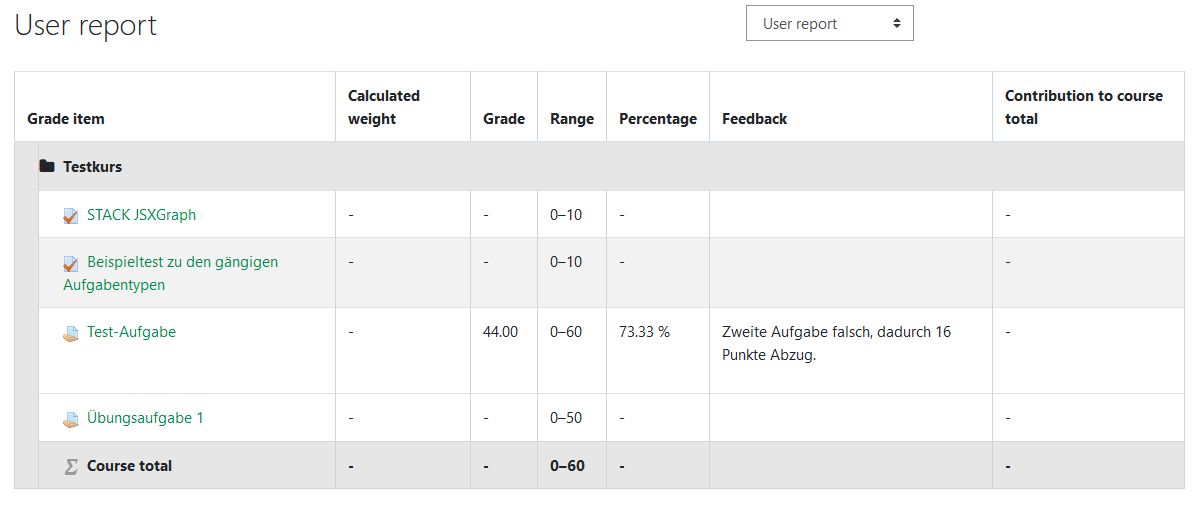
Task: Click the Contribution to course total header
Action: (1084, 107)
